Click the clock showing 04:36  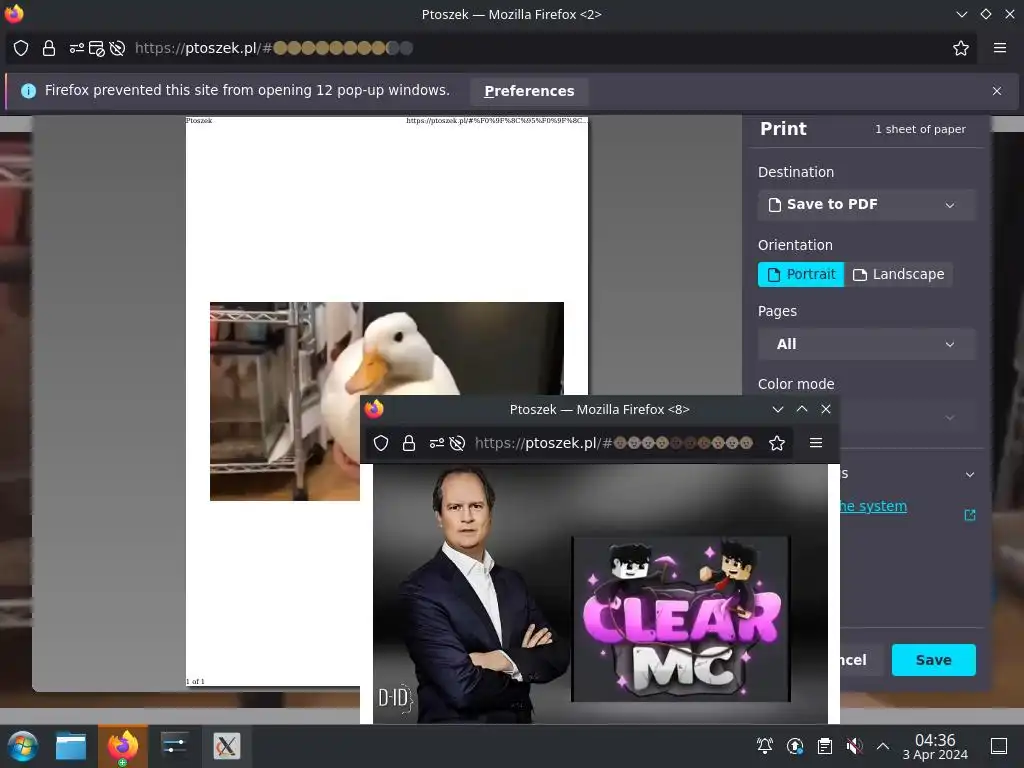coord(935,746)
